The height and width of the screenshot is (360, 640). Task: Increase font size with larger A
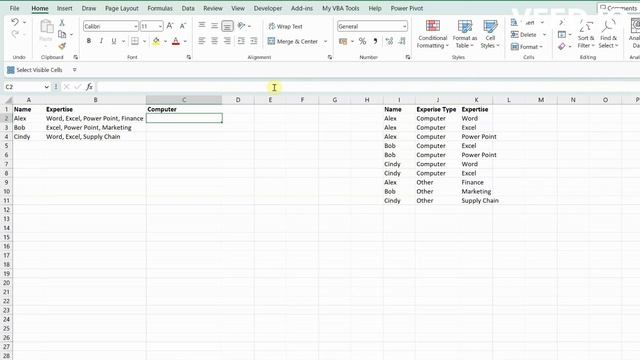(x=170, y=26)
